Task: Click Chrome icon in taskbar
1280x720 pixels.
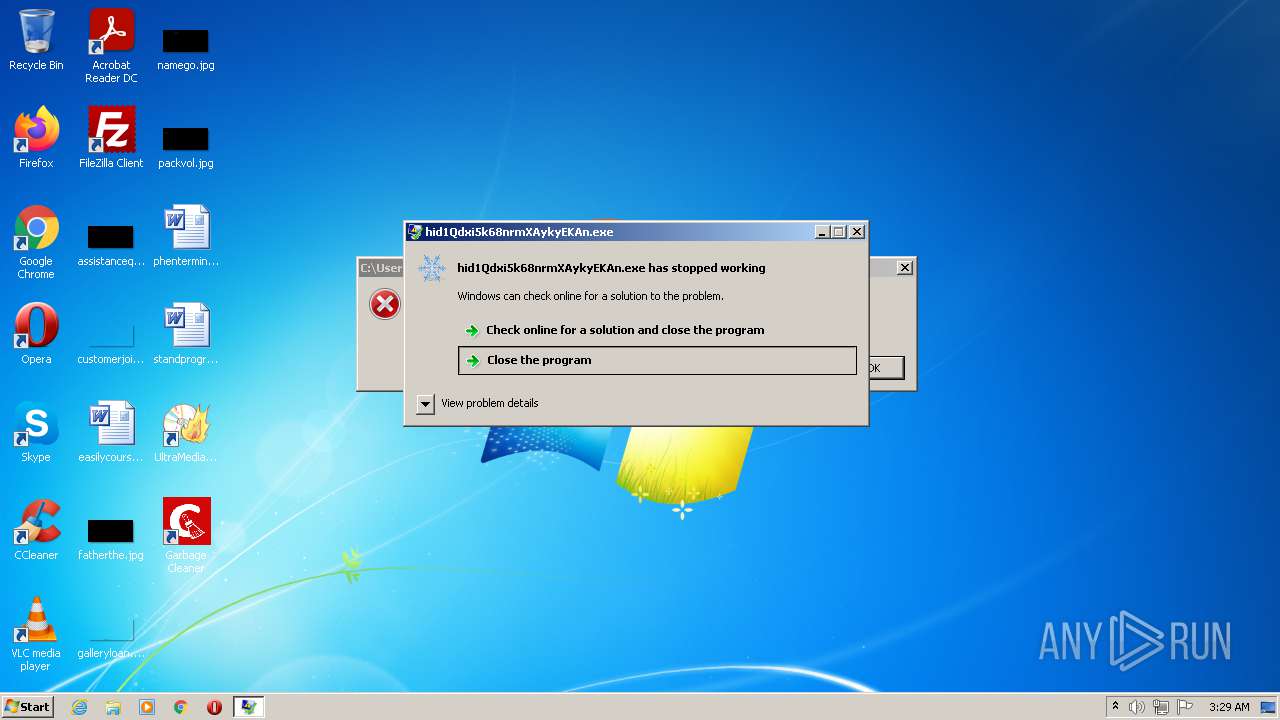Action: pyautogui.click(x=181, y=707)
